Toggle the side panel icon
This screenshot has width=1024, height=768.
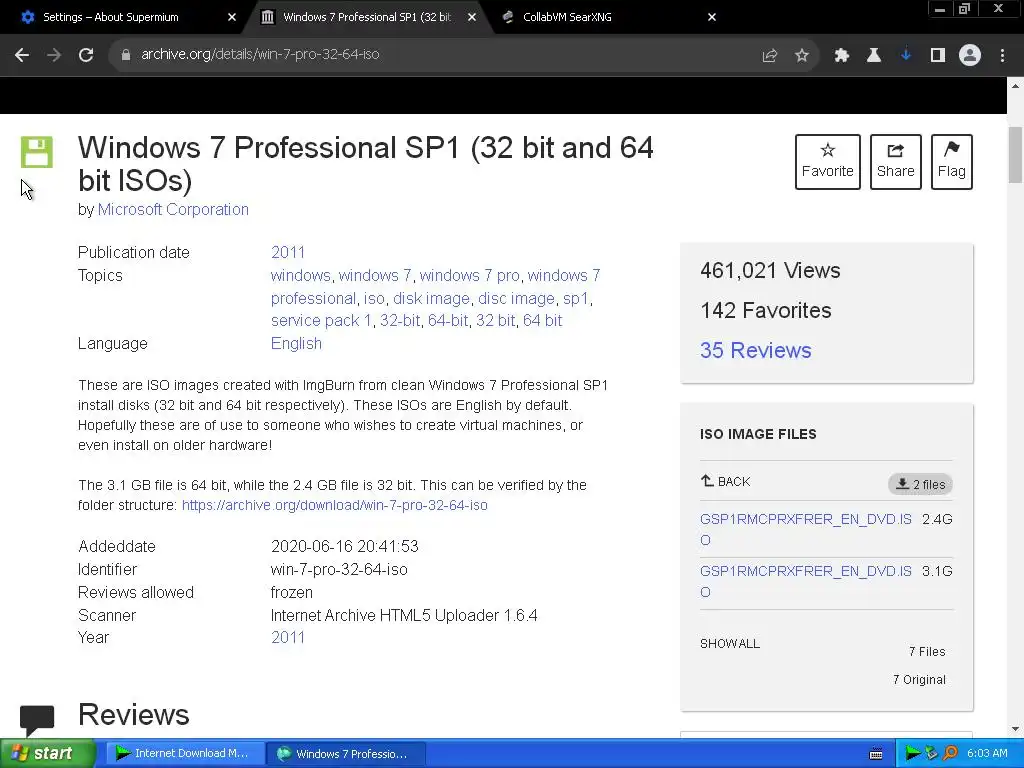click(938, 56)
